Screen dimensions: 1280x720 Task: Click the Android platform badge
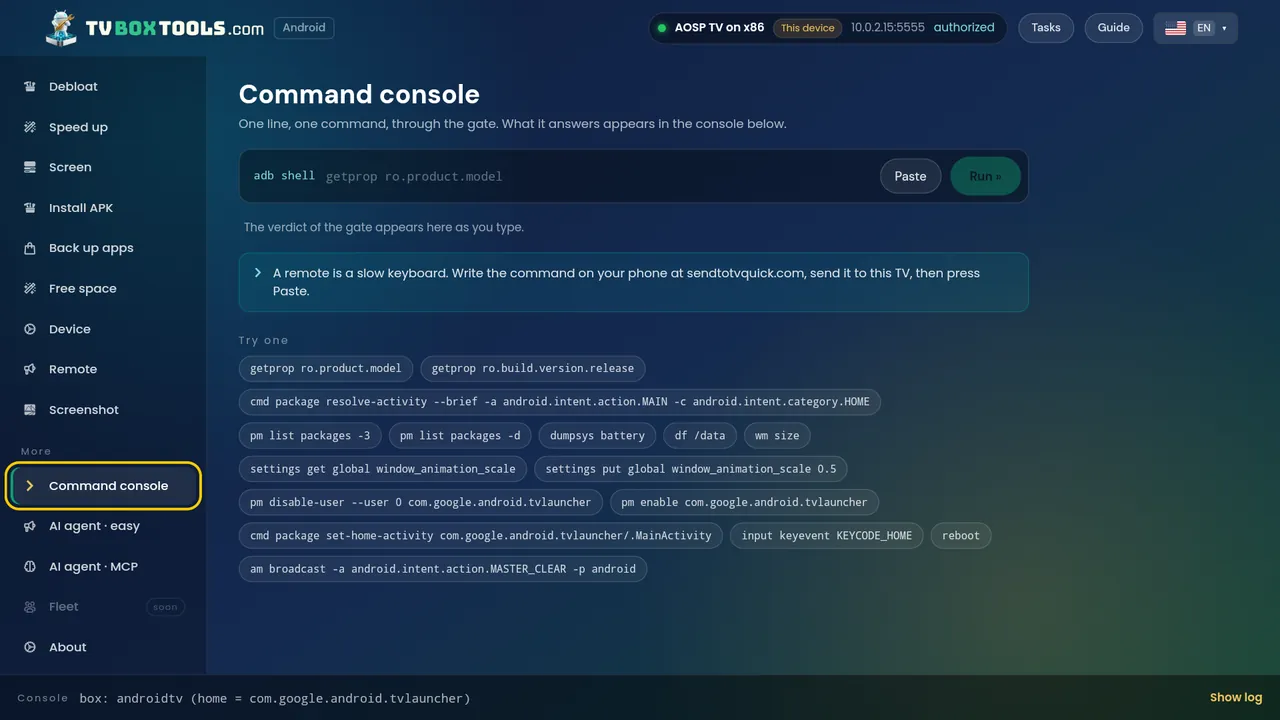tap(304, 28)
